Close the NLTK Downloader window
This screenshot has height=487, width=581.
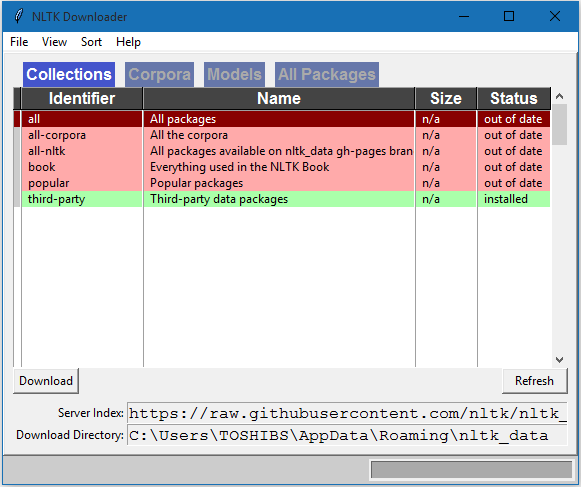pos(555,16)
